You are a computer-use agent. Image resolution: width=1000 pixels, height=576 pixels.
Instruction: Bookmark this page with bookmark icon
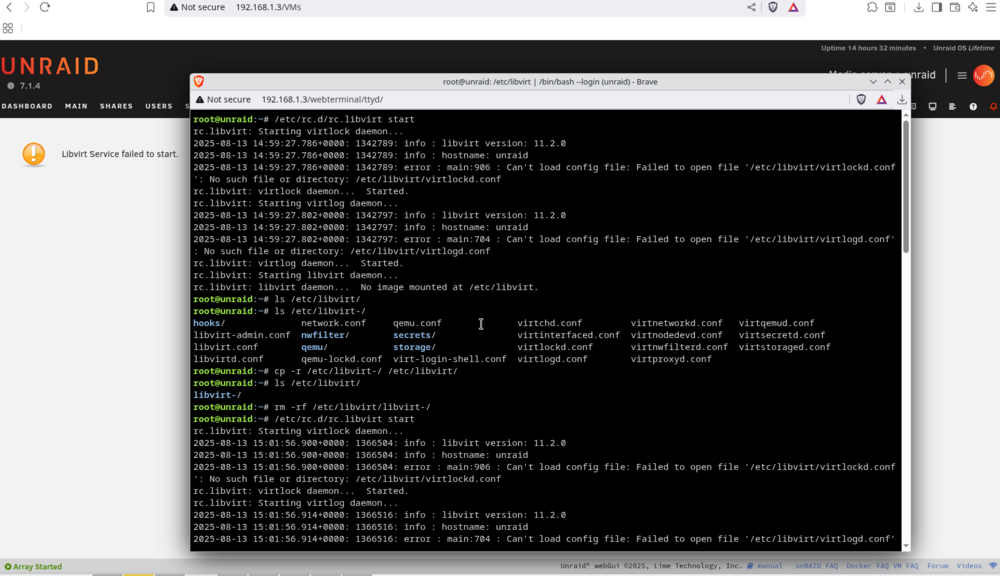[x=151, y=7]
